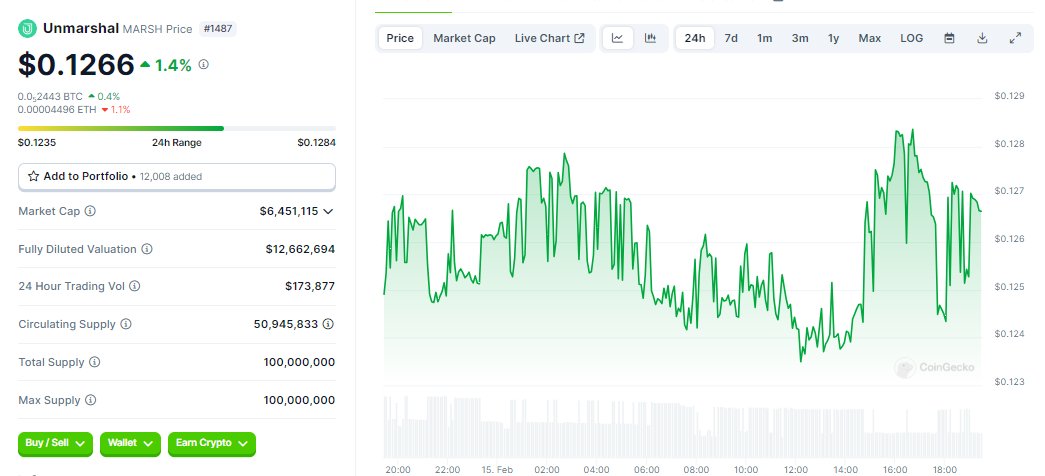Toggle LOG scale on chart

point(912,39)
